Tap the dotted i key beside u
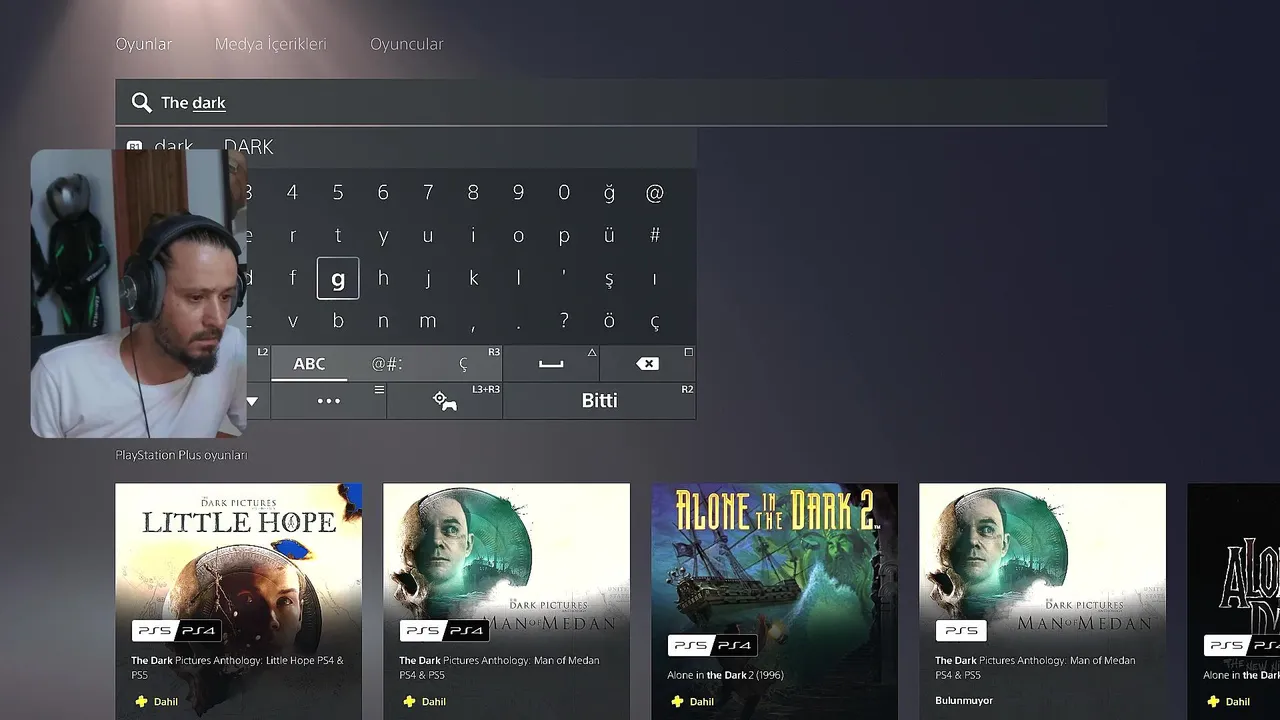This screenshot has height=720, width=1280. (x=473, y=236)
